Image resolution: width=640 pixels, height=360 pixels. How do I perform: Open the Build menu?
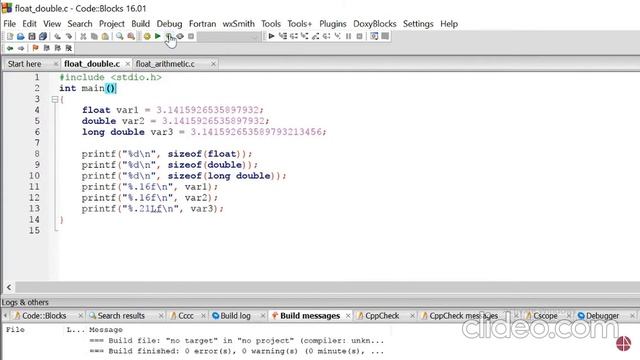click(x=140, y=24)
